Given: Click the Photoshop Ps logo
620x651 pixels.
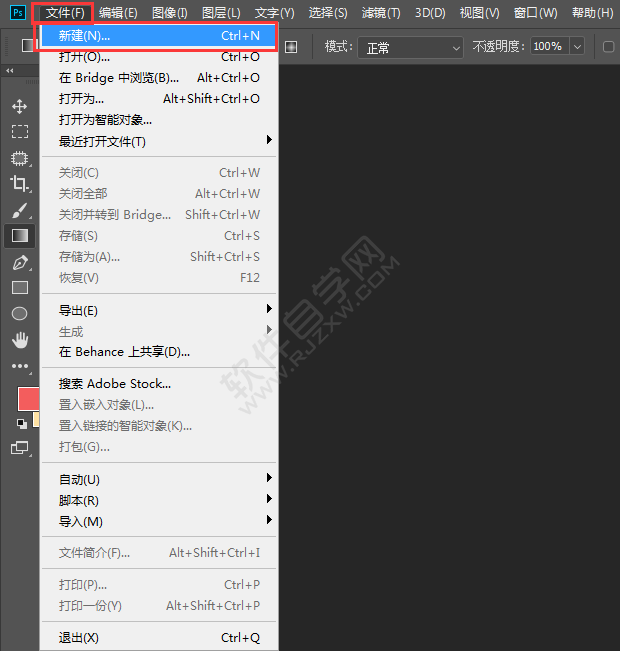Looking at the screenshot, I should tap(17, 12).
